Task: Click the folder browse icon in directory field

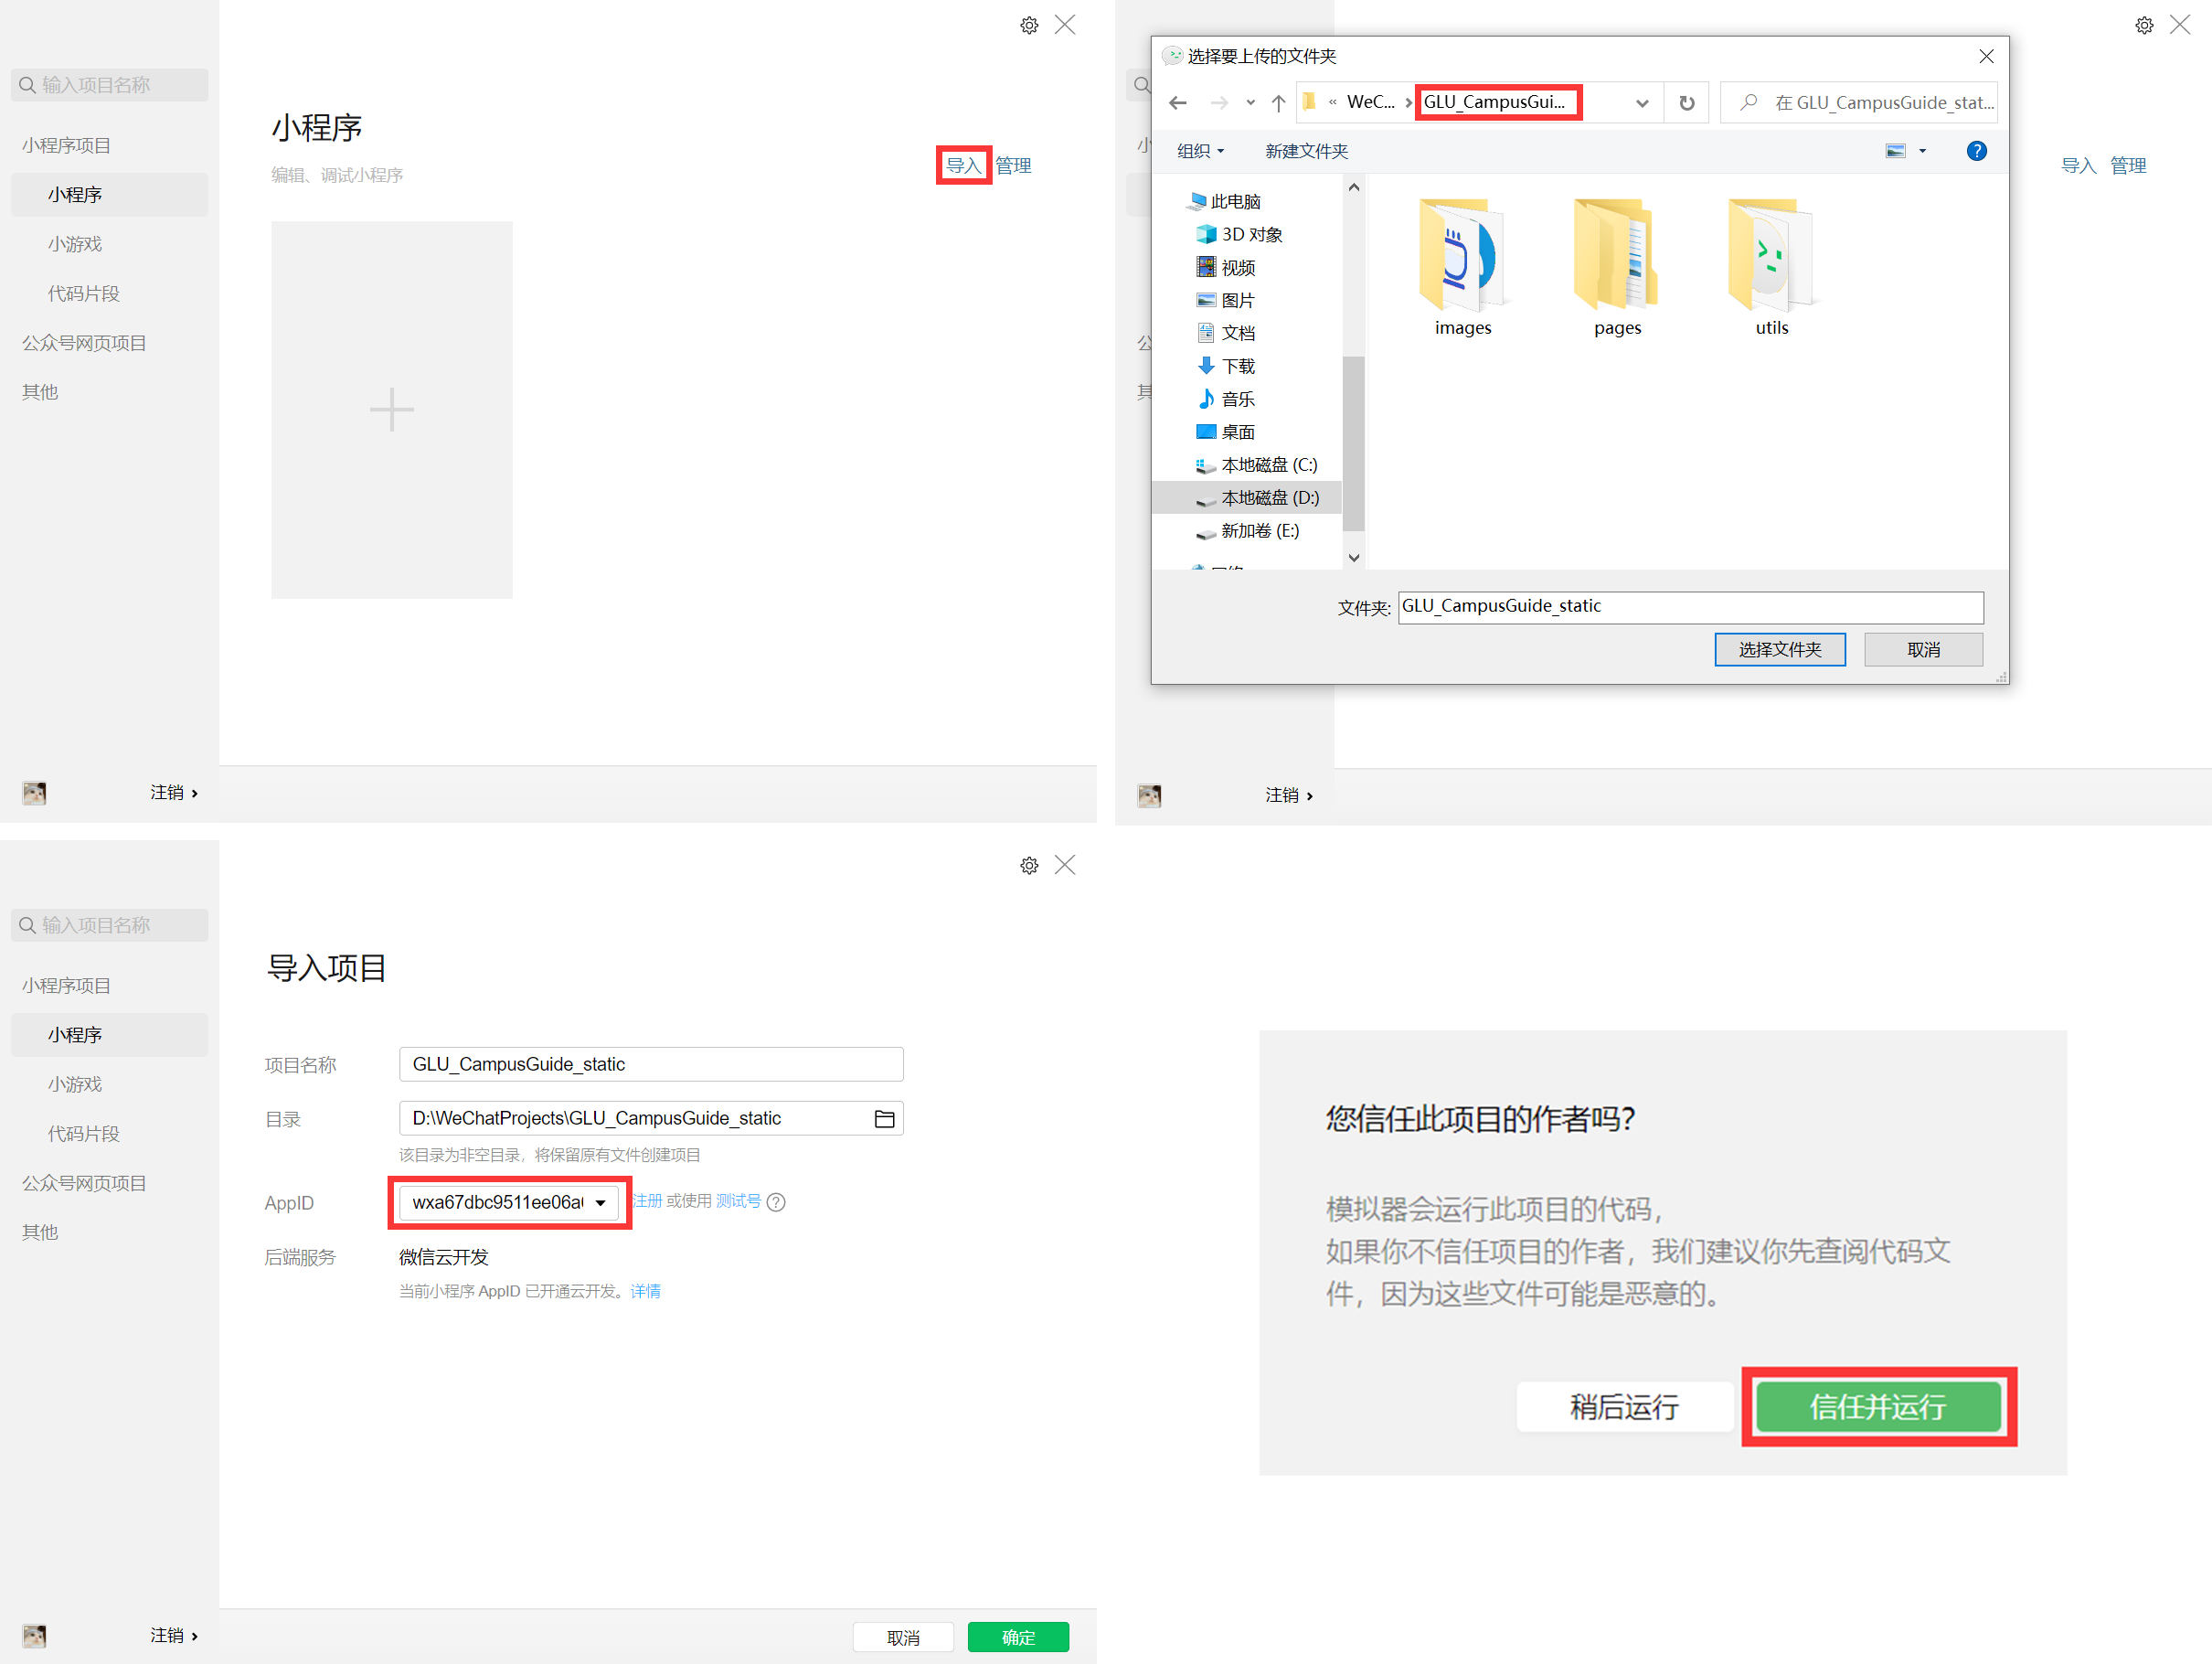Action: tap(884, 1119)
